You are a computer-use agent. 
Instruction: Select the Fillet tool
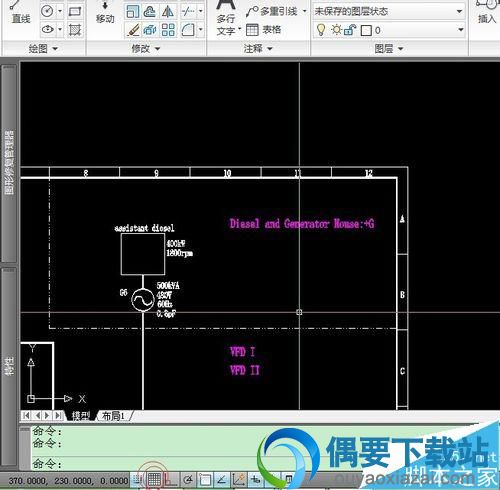point(188,30)
